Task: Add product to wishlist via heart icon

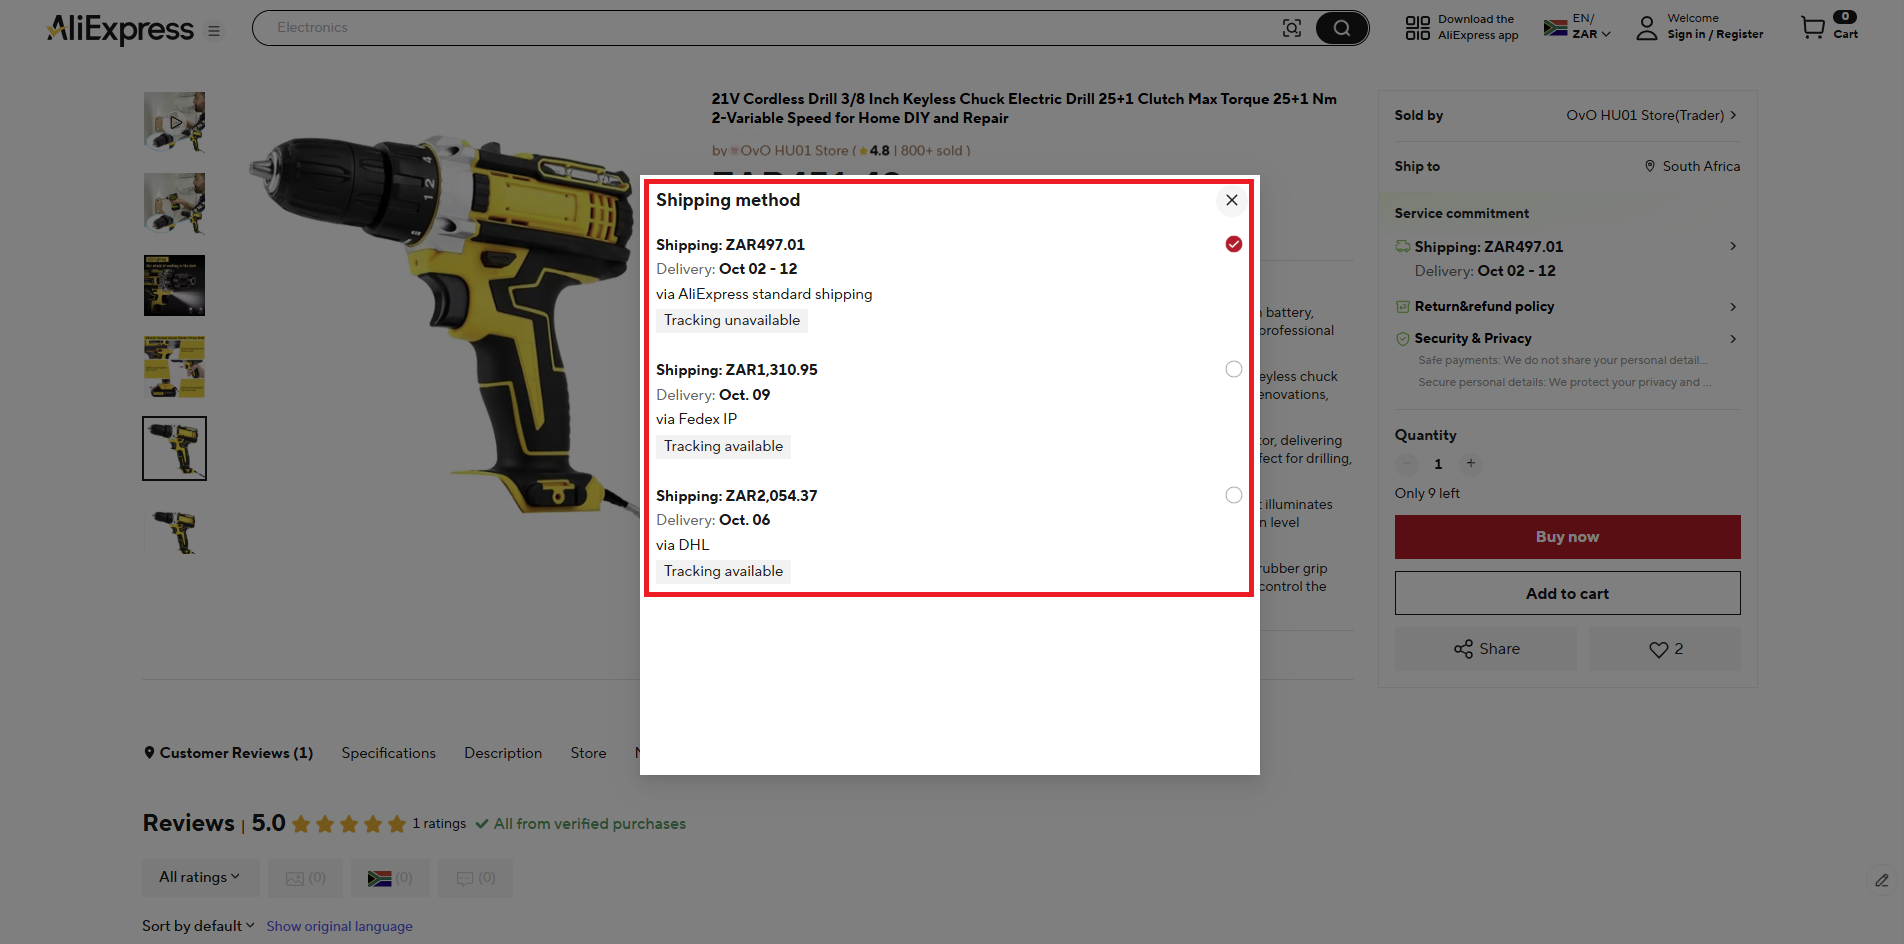Action: (1656, 648)
